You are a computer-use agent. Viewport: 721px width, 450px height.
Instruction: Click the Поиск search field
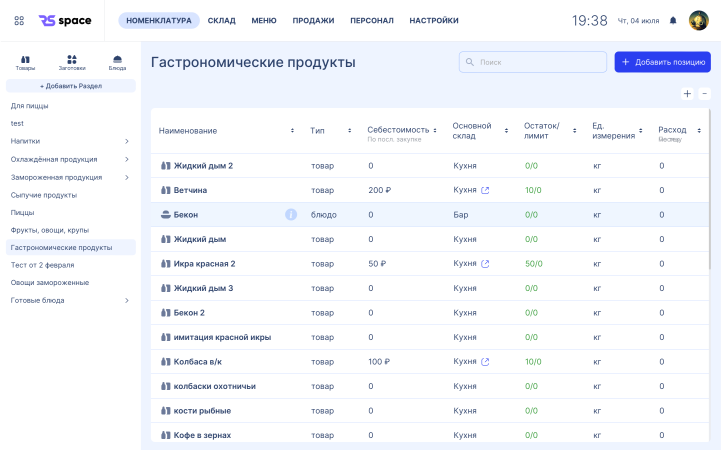532,62
